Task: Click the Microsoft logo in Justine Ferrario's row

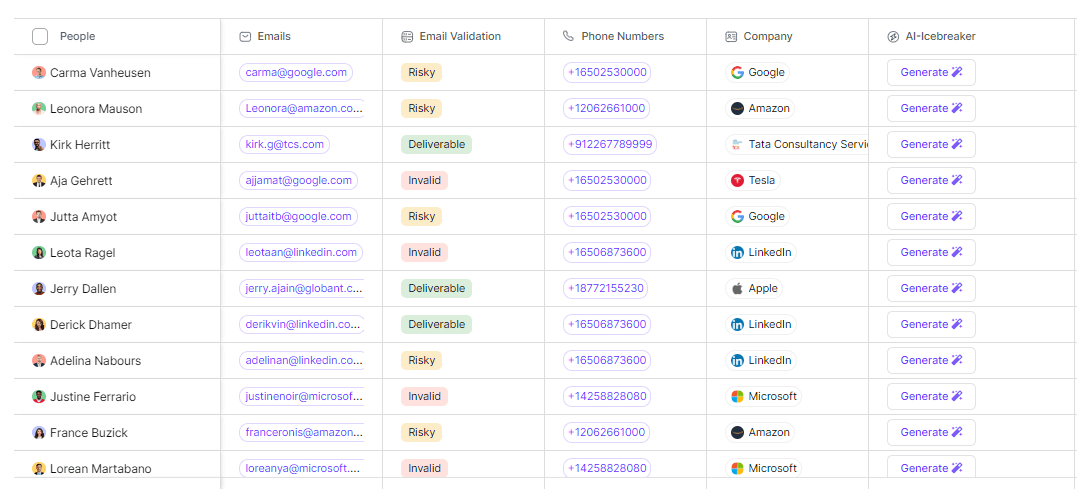Action: 738,397
